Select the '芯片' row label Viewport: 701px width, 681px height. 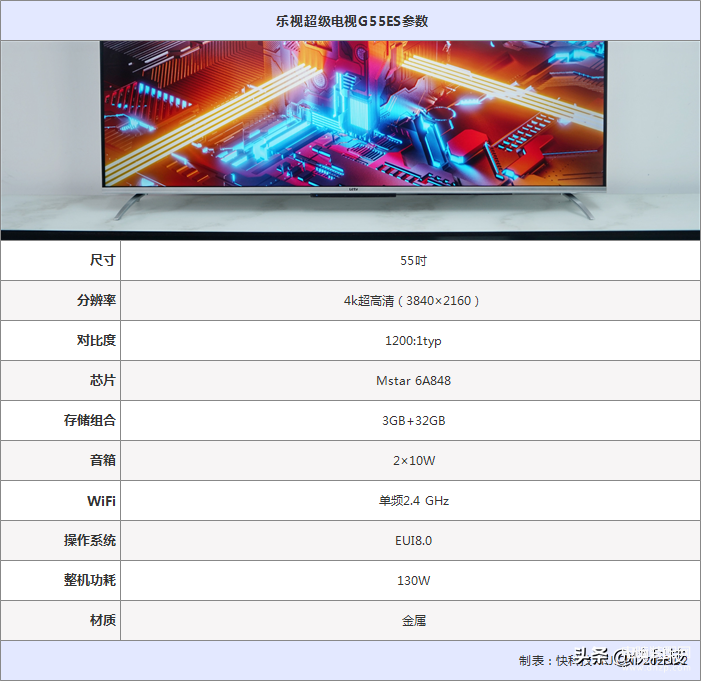[x=102, y=380]
